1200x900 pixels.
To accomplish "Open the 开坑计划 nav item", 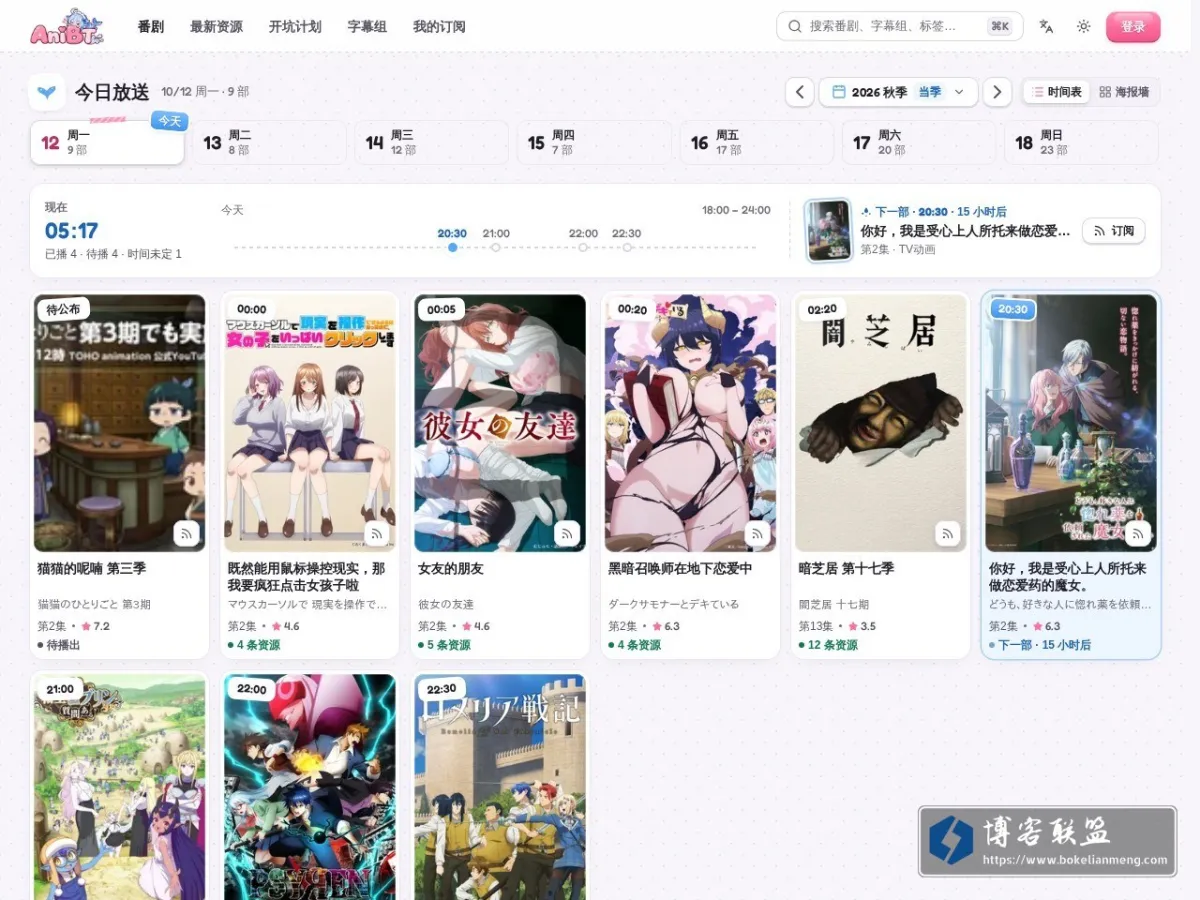I will [x=295, y=27].
